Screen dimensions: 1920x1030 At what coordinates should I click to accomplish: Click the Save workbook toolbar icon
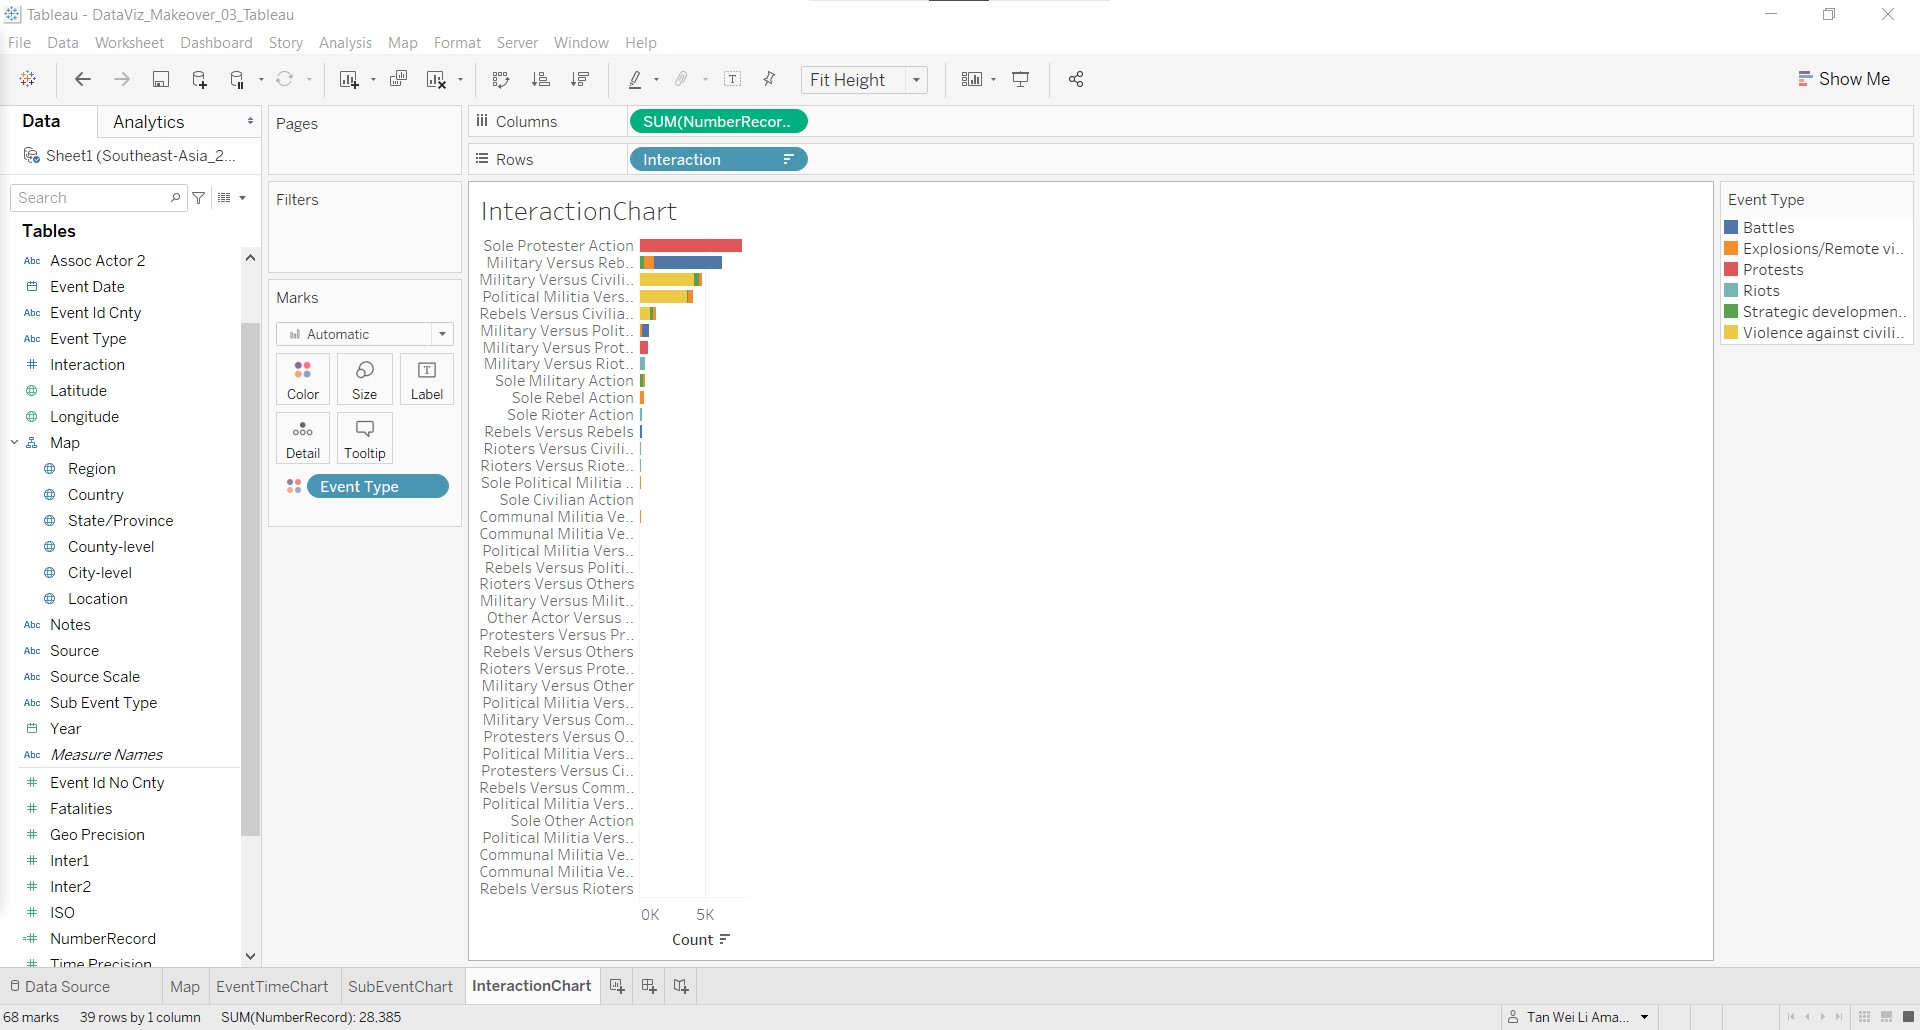tap(160, 80)
